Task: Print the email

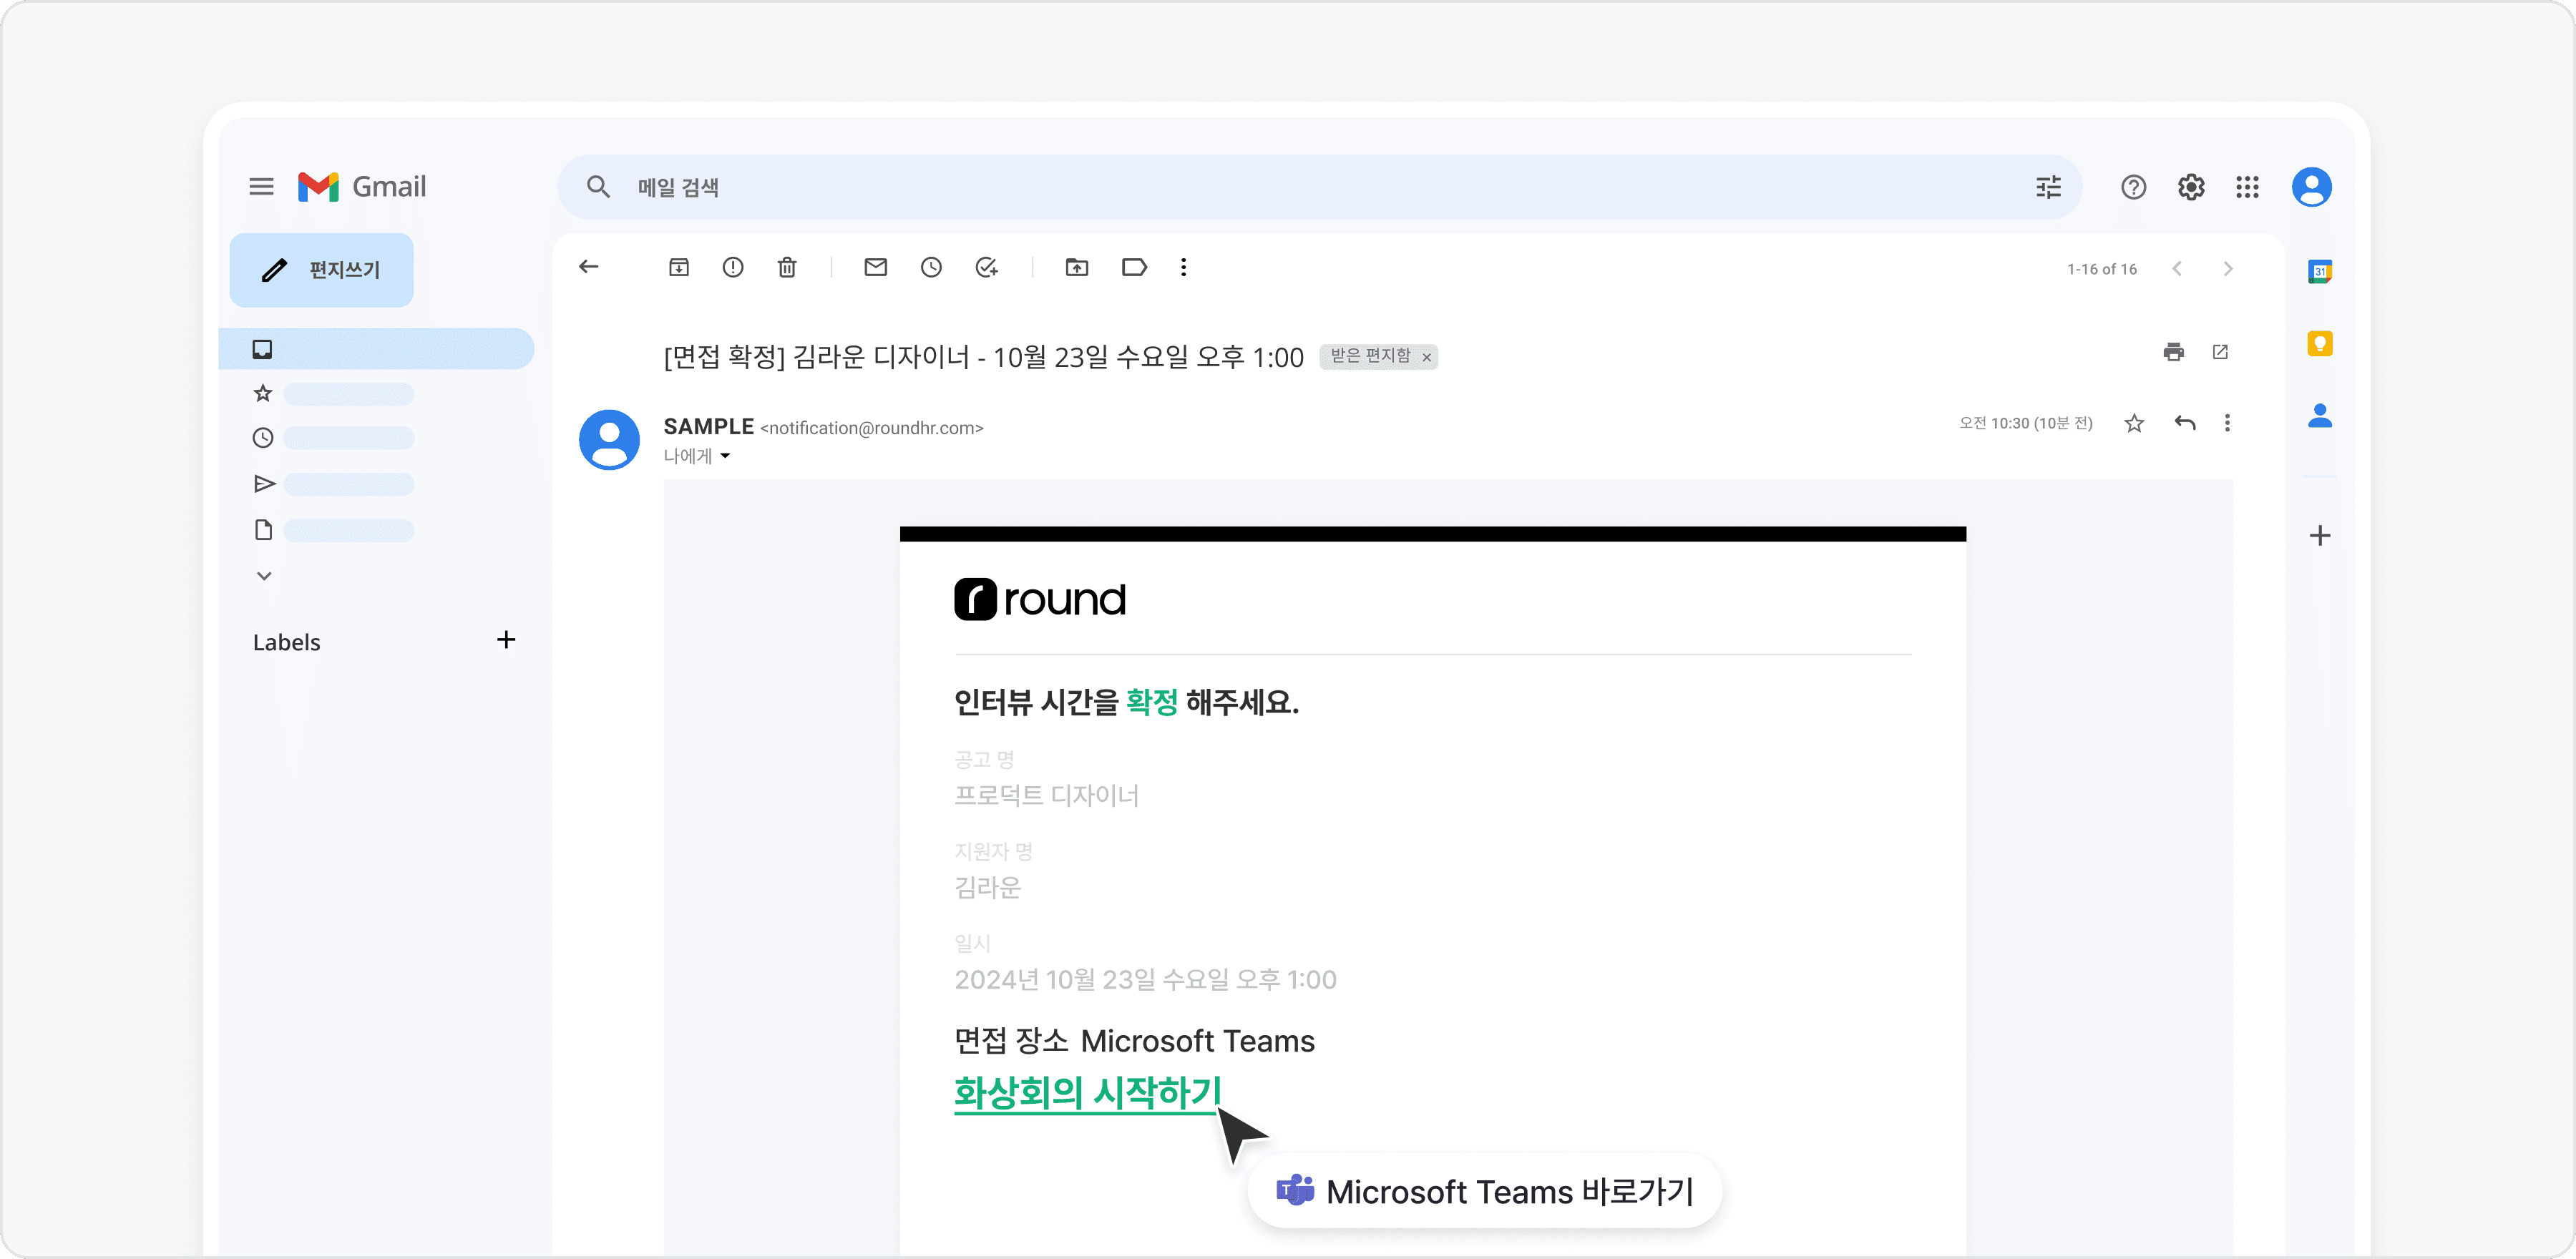Action: point(2174,352)
